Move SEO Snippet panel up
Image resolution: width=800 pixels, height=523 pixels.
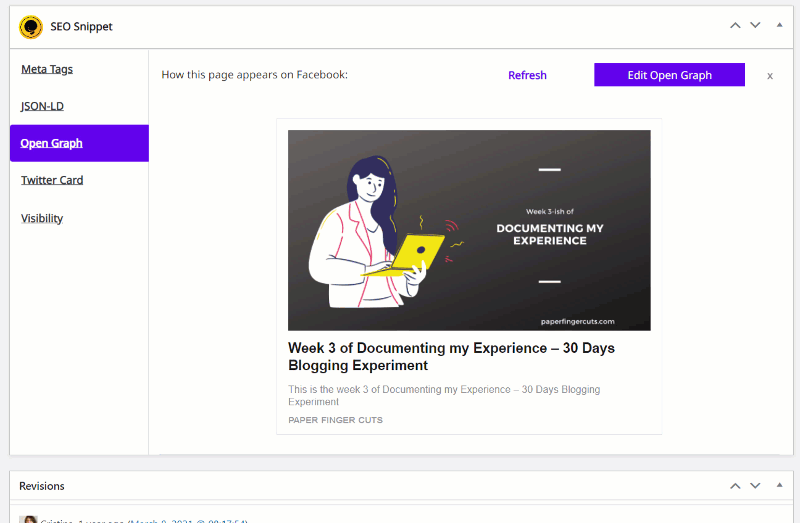pos(735,25)
